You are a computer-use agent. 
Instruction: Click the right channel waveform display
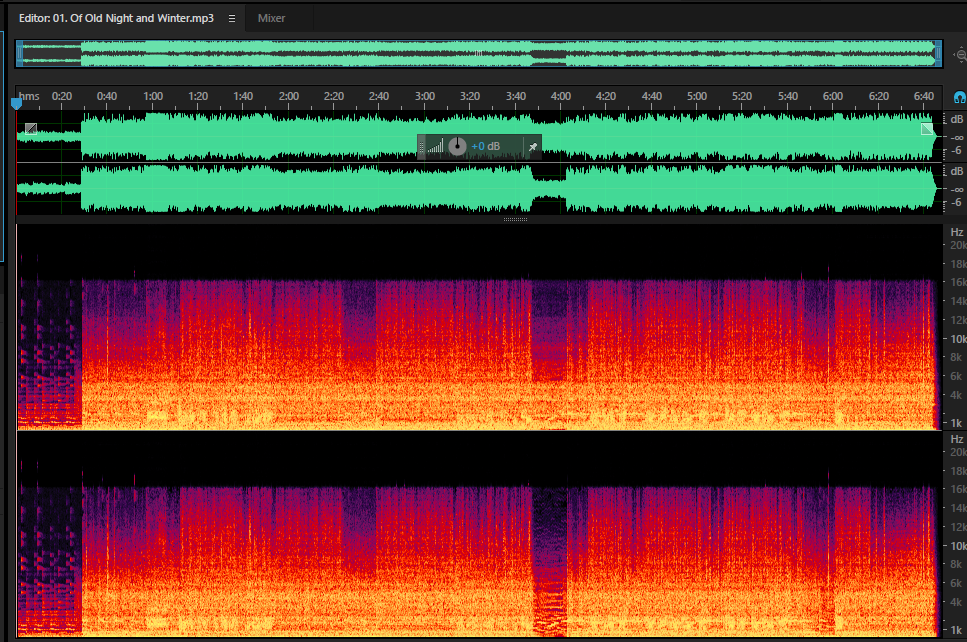479,189
